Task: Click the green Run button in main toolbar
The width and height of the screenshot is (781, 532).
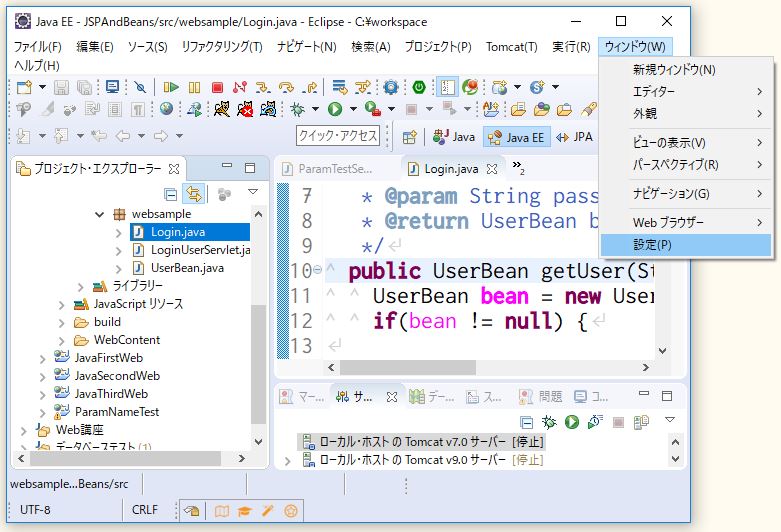Action: [335, 109]
